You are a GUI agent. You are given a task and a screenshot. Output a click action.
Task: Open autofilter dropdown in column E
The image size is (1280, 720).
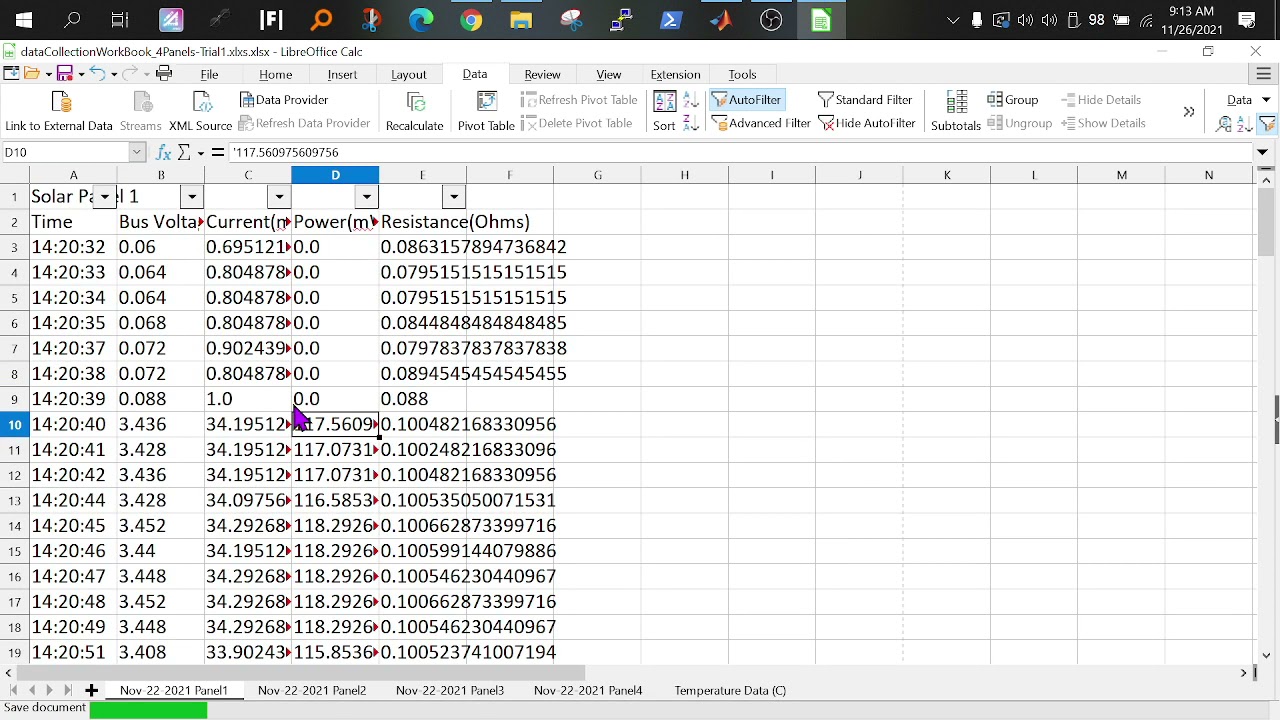pyautogui.click(x=454, y=197)
